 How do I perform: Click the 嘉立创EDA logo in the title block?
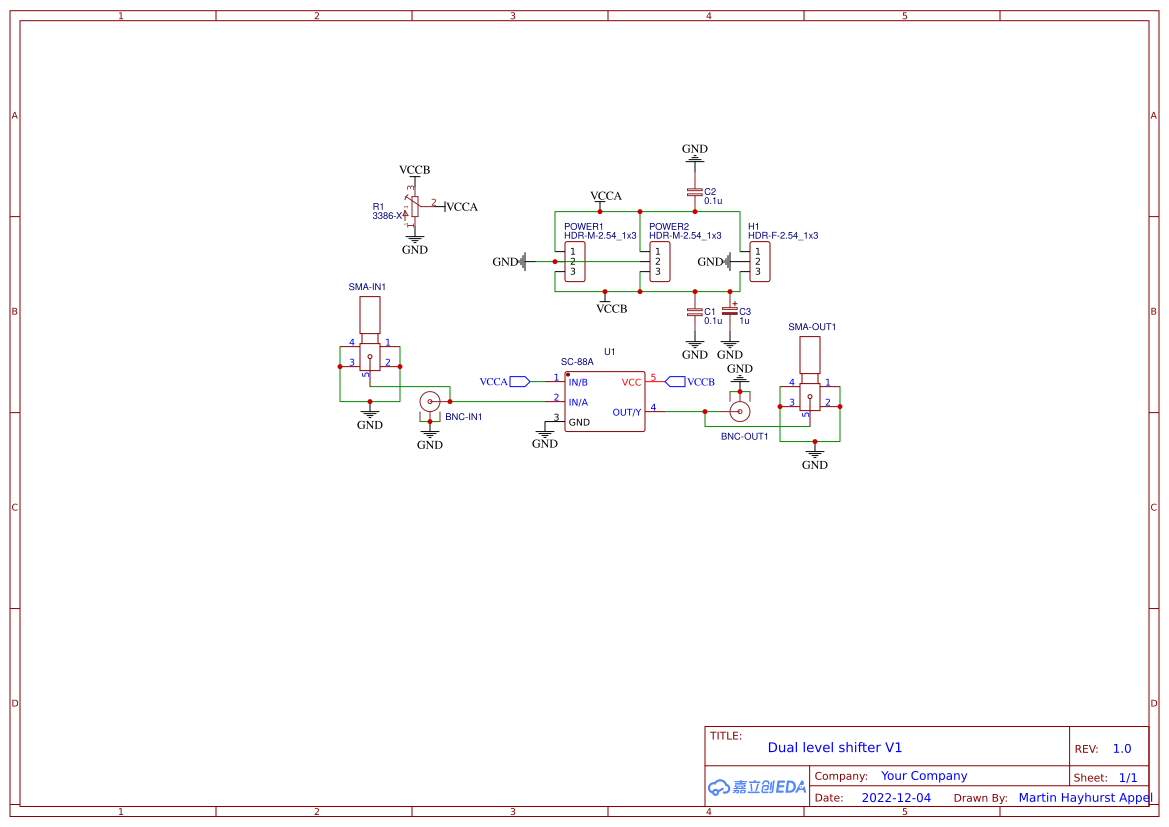755,787
